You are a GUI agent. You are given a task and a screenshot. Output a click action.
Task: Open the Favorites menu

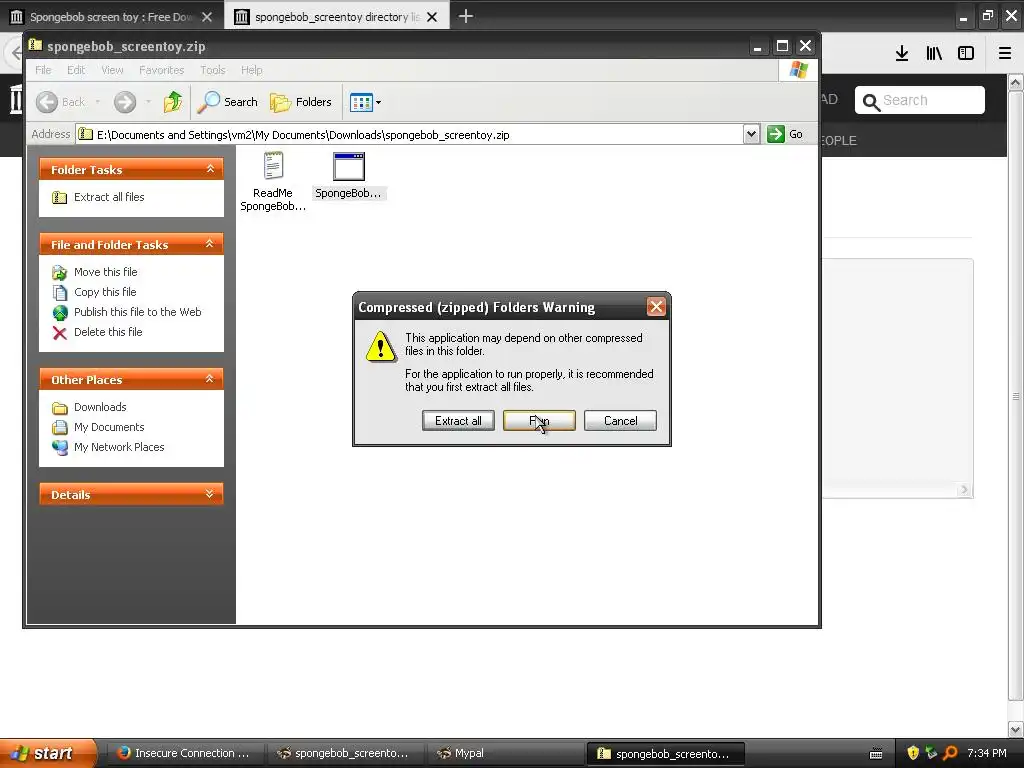161,70
